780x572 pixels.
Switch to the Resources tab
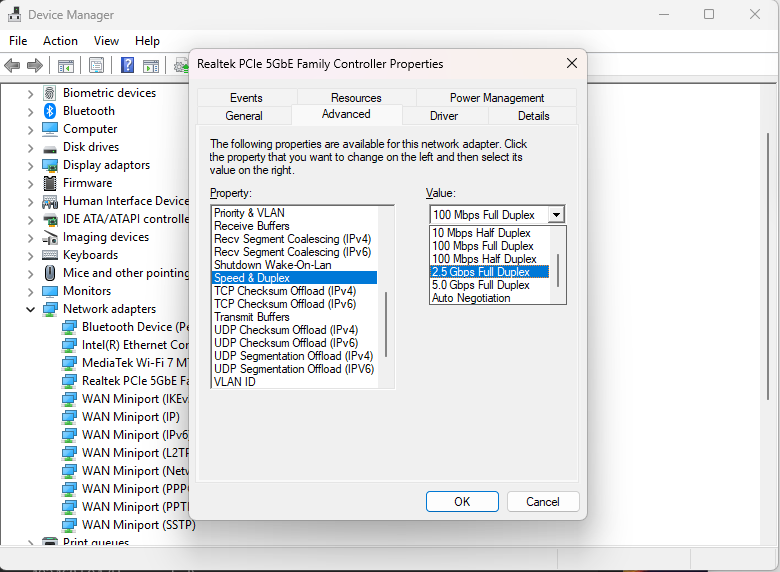coord(356,98)
